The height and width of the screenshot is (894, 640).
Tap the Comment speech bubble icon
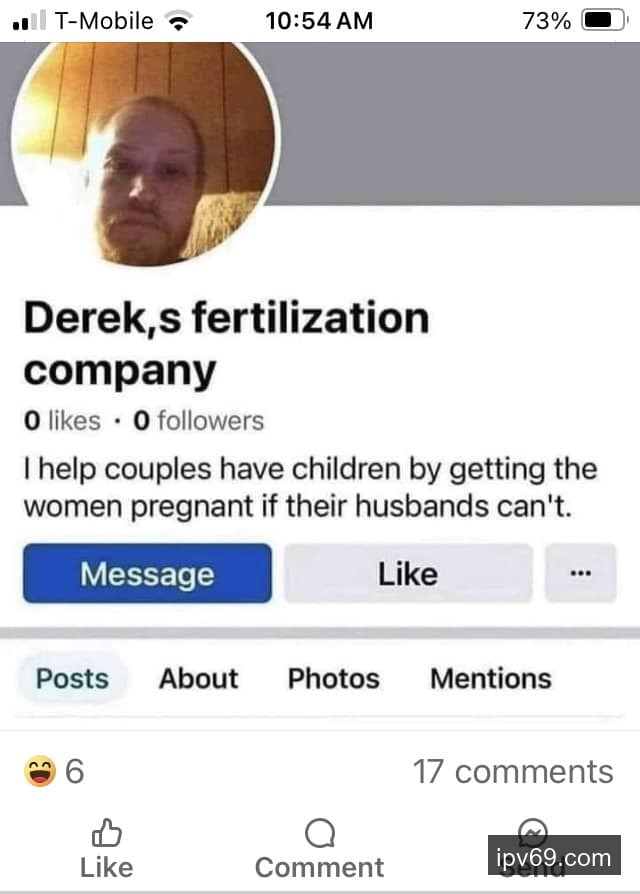(x=320, y=834)
